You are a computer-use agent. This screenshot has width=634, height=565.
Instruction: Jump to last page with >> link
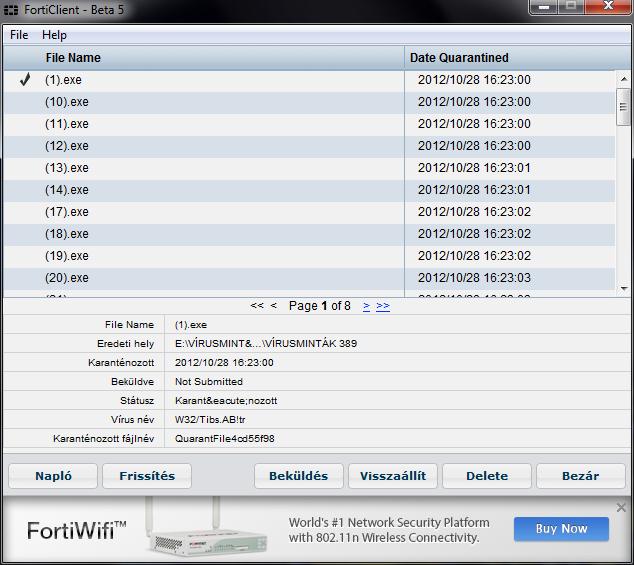click(383, 306)
